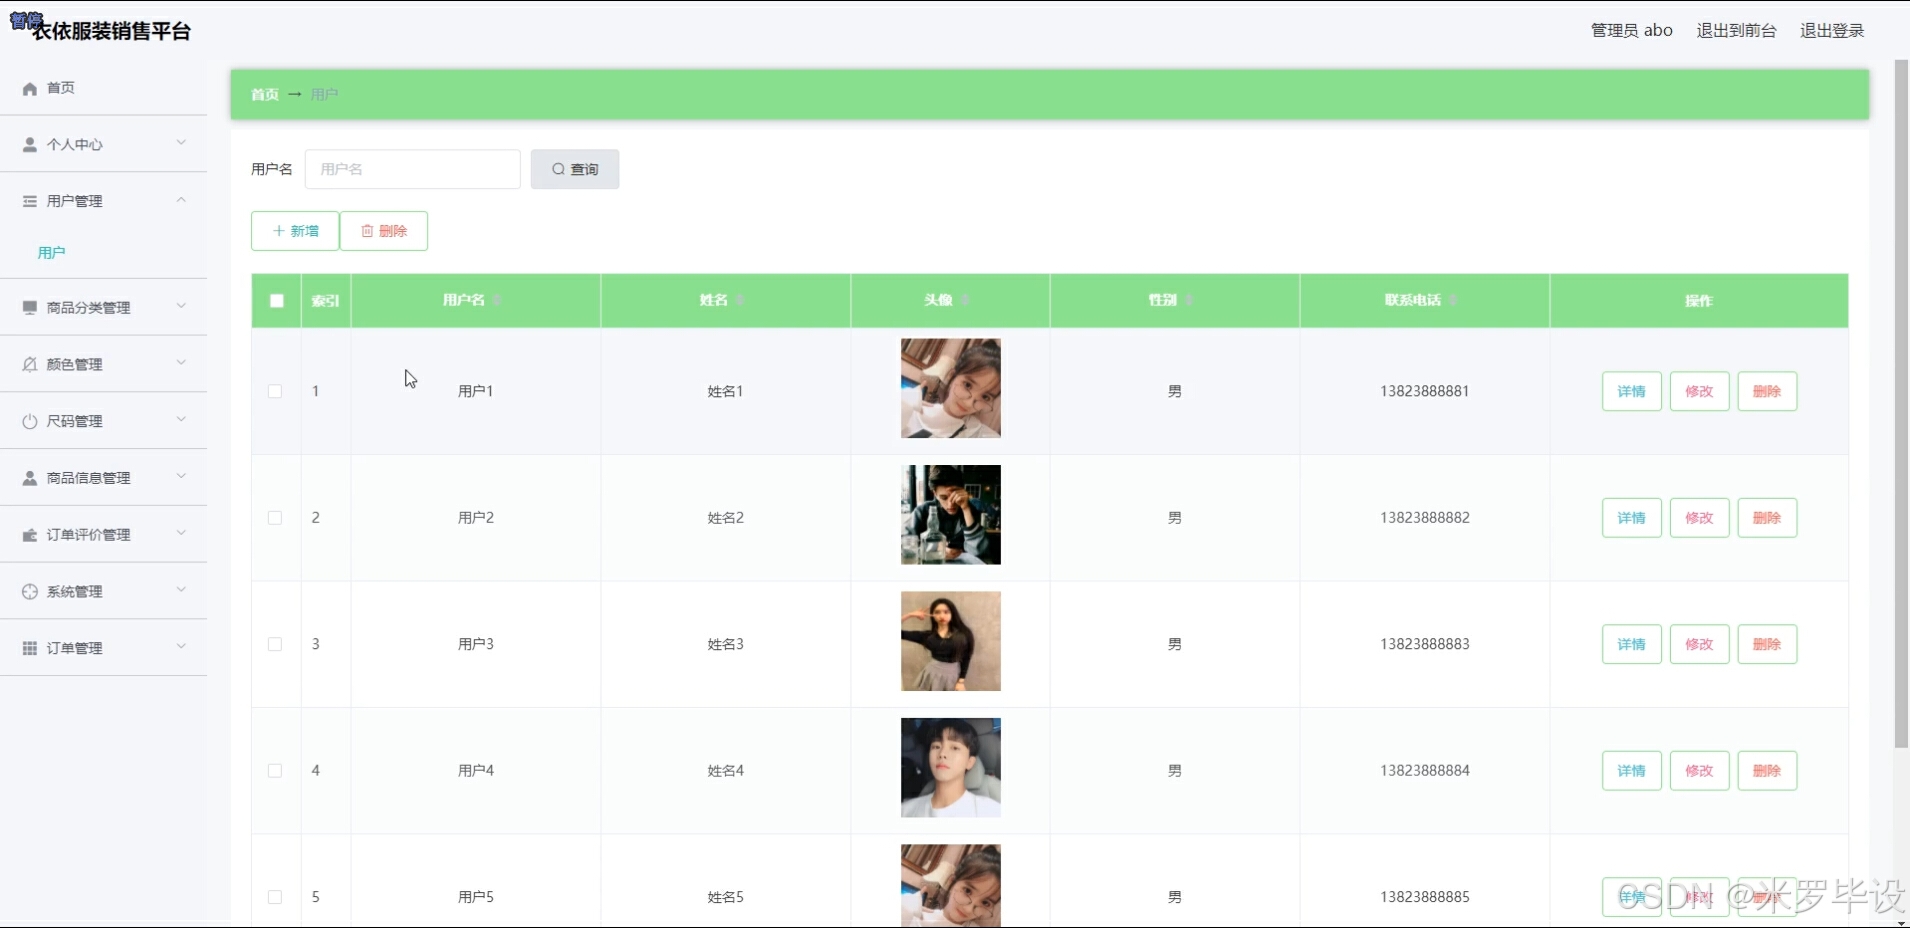Click the sort arrows in 姓名 column header
The height and width of the screenshot is (928, 1910).
pyautogui.click(x=740, y=300)
